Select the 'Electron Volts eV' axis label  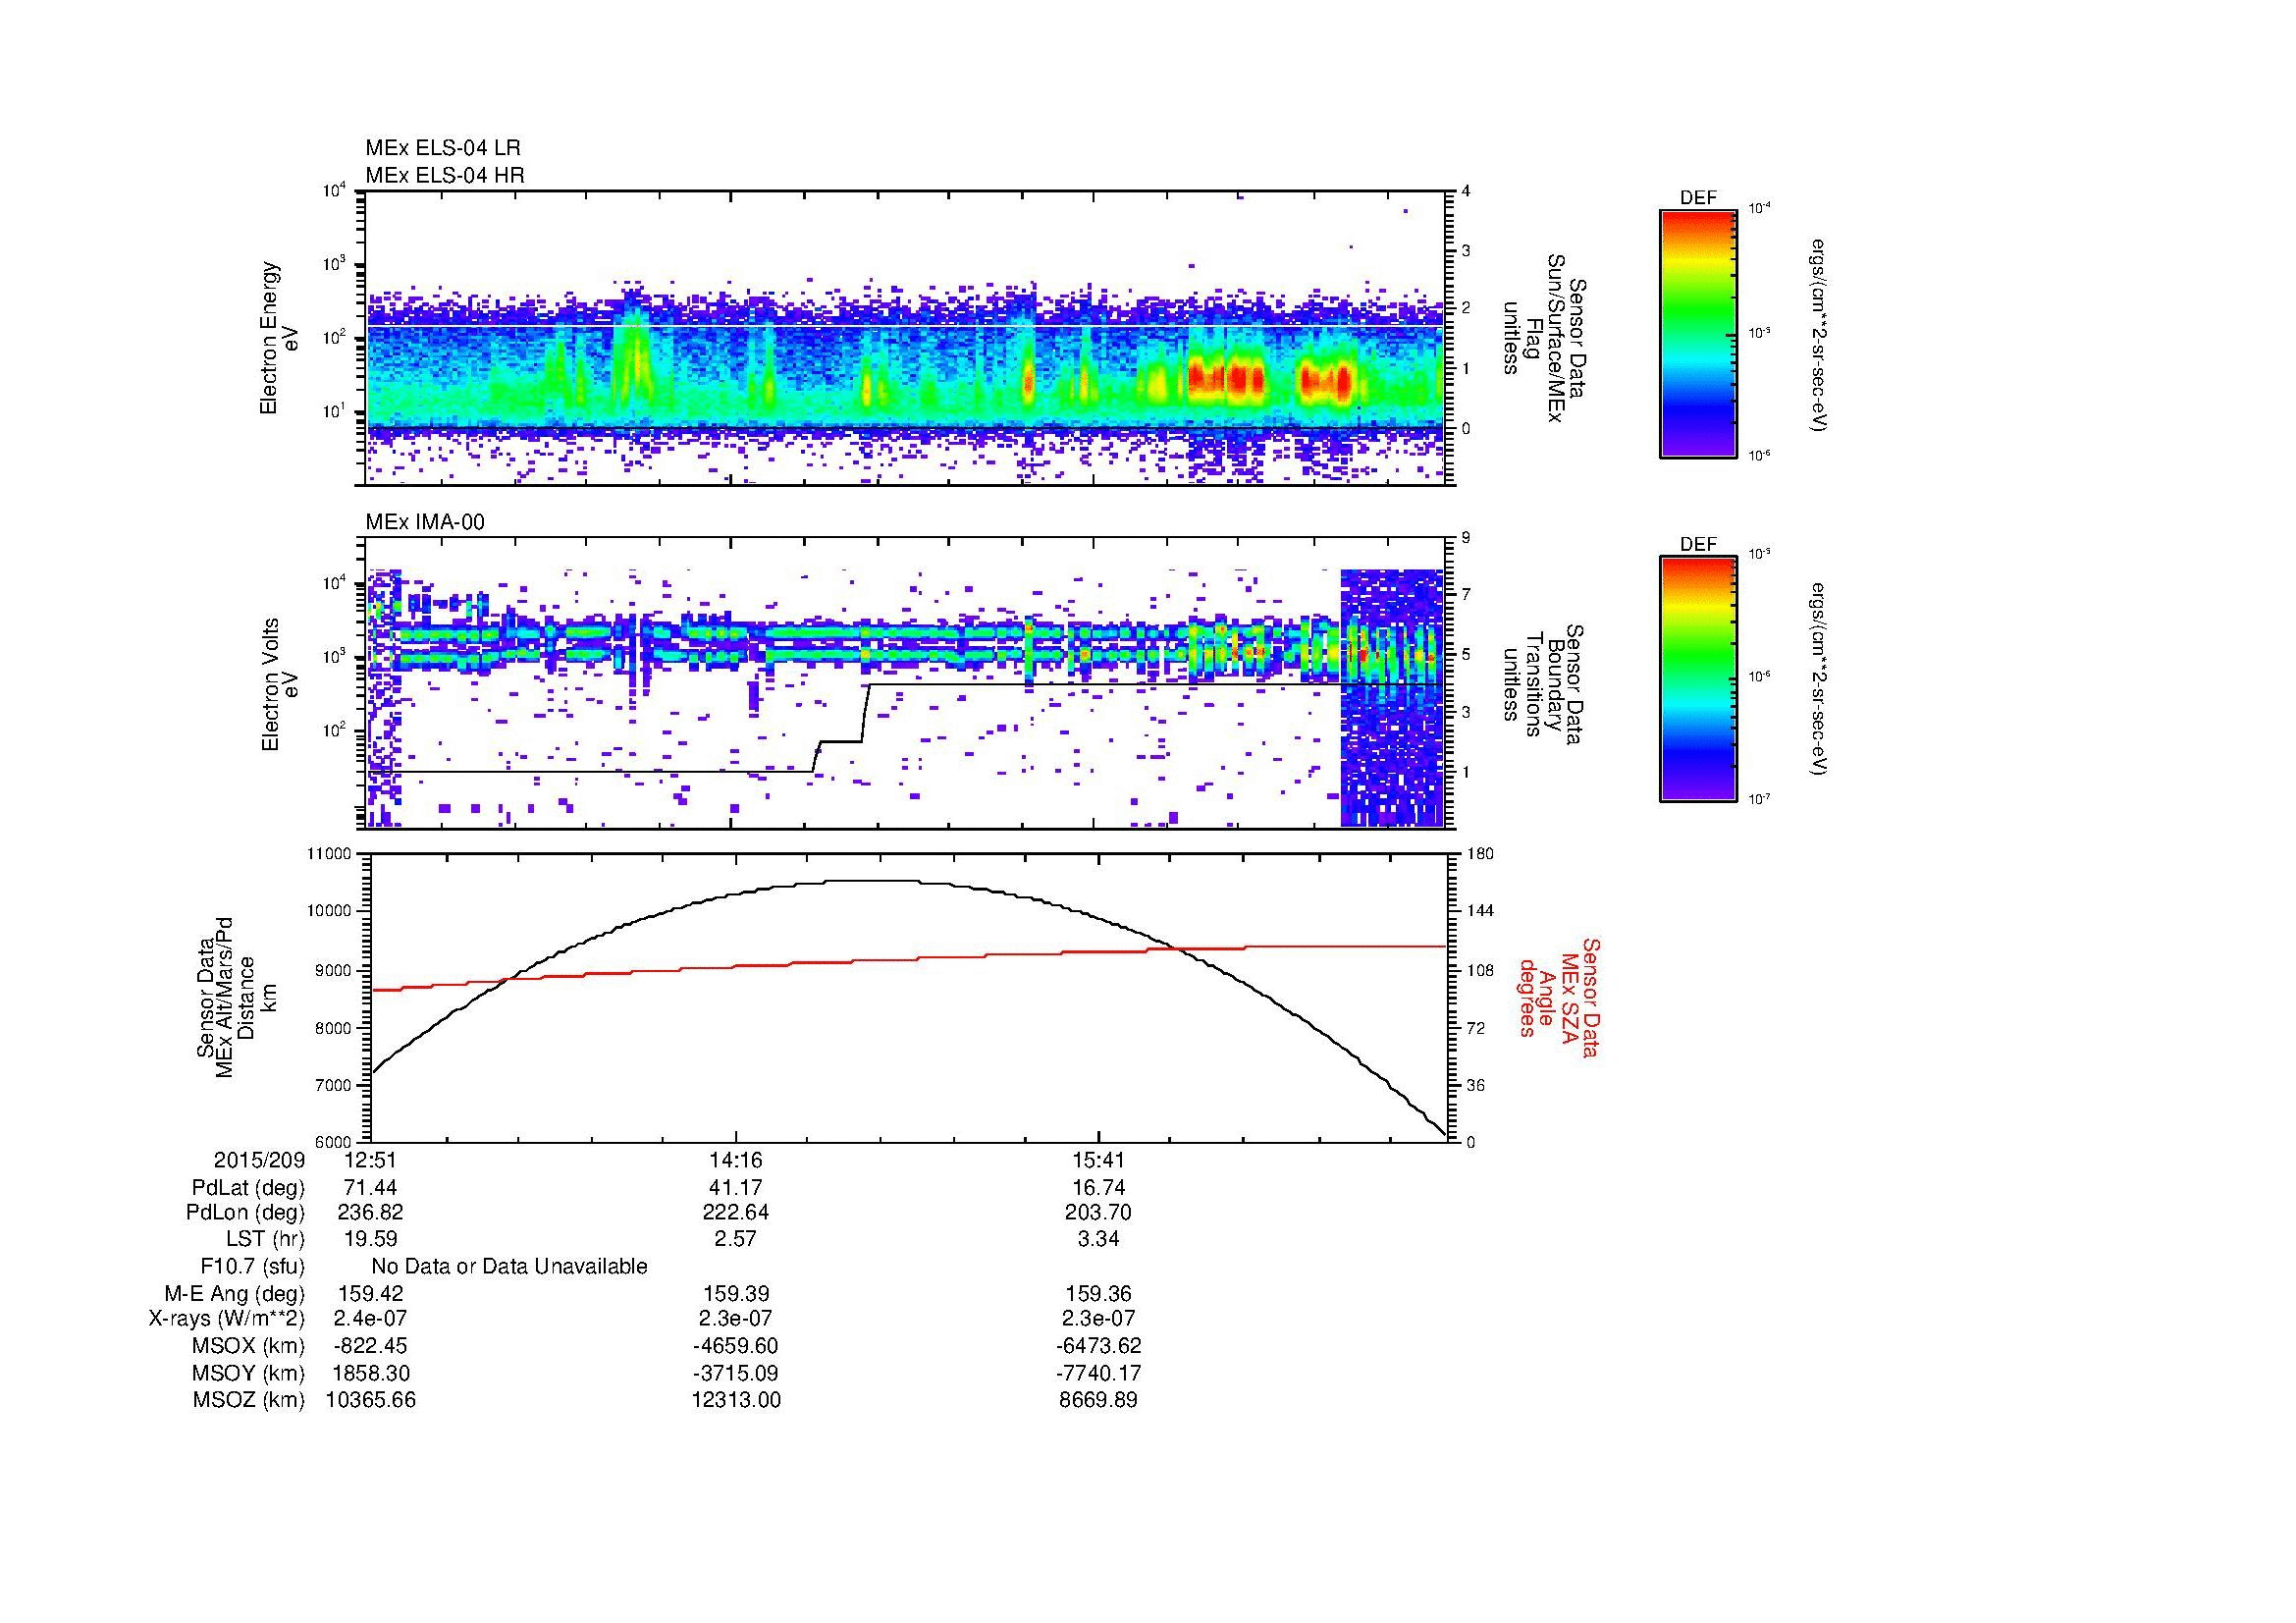point(279,684)
